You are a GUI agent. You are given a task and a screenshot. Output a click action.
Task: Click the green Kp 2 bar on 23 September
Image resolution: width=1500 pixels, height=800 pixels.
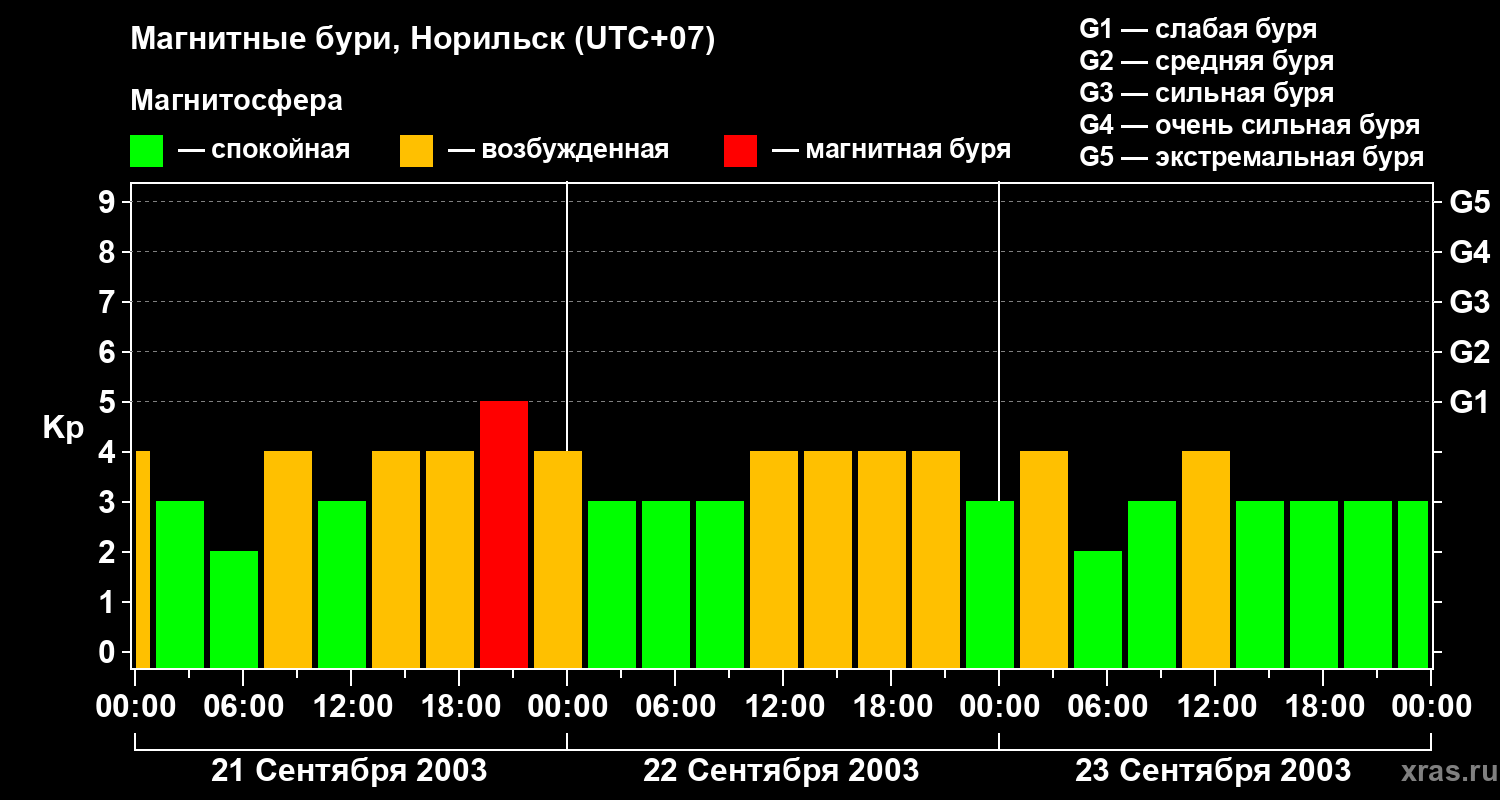pos(1098,609)
